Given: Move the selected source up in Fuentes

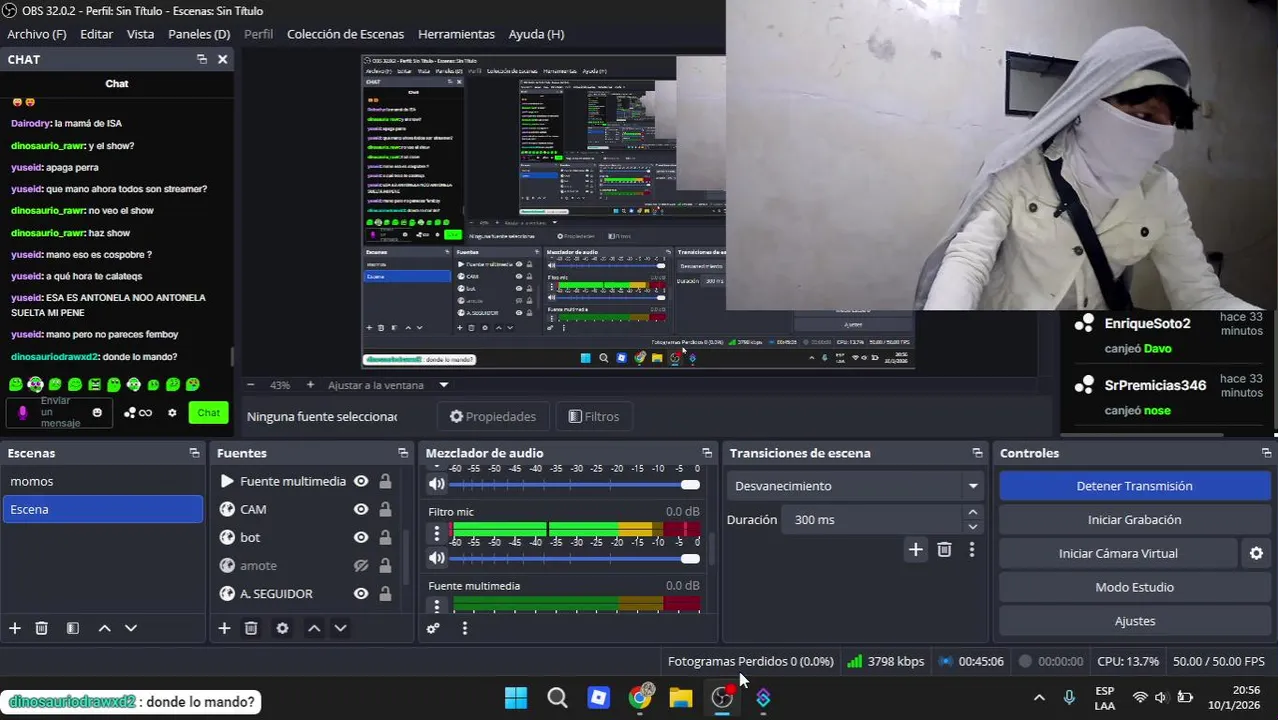Looking at the screenshot, I should [314, 628].
